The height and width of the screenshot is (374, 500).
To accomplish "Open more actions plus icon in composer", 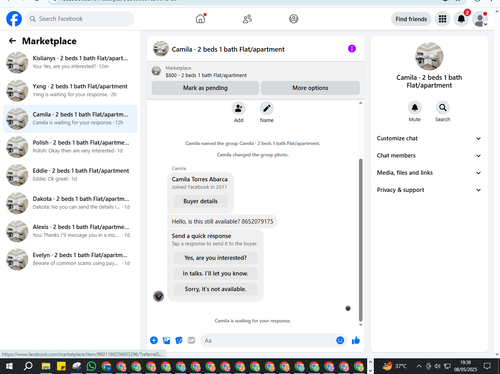I will [x=154, y=340].
